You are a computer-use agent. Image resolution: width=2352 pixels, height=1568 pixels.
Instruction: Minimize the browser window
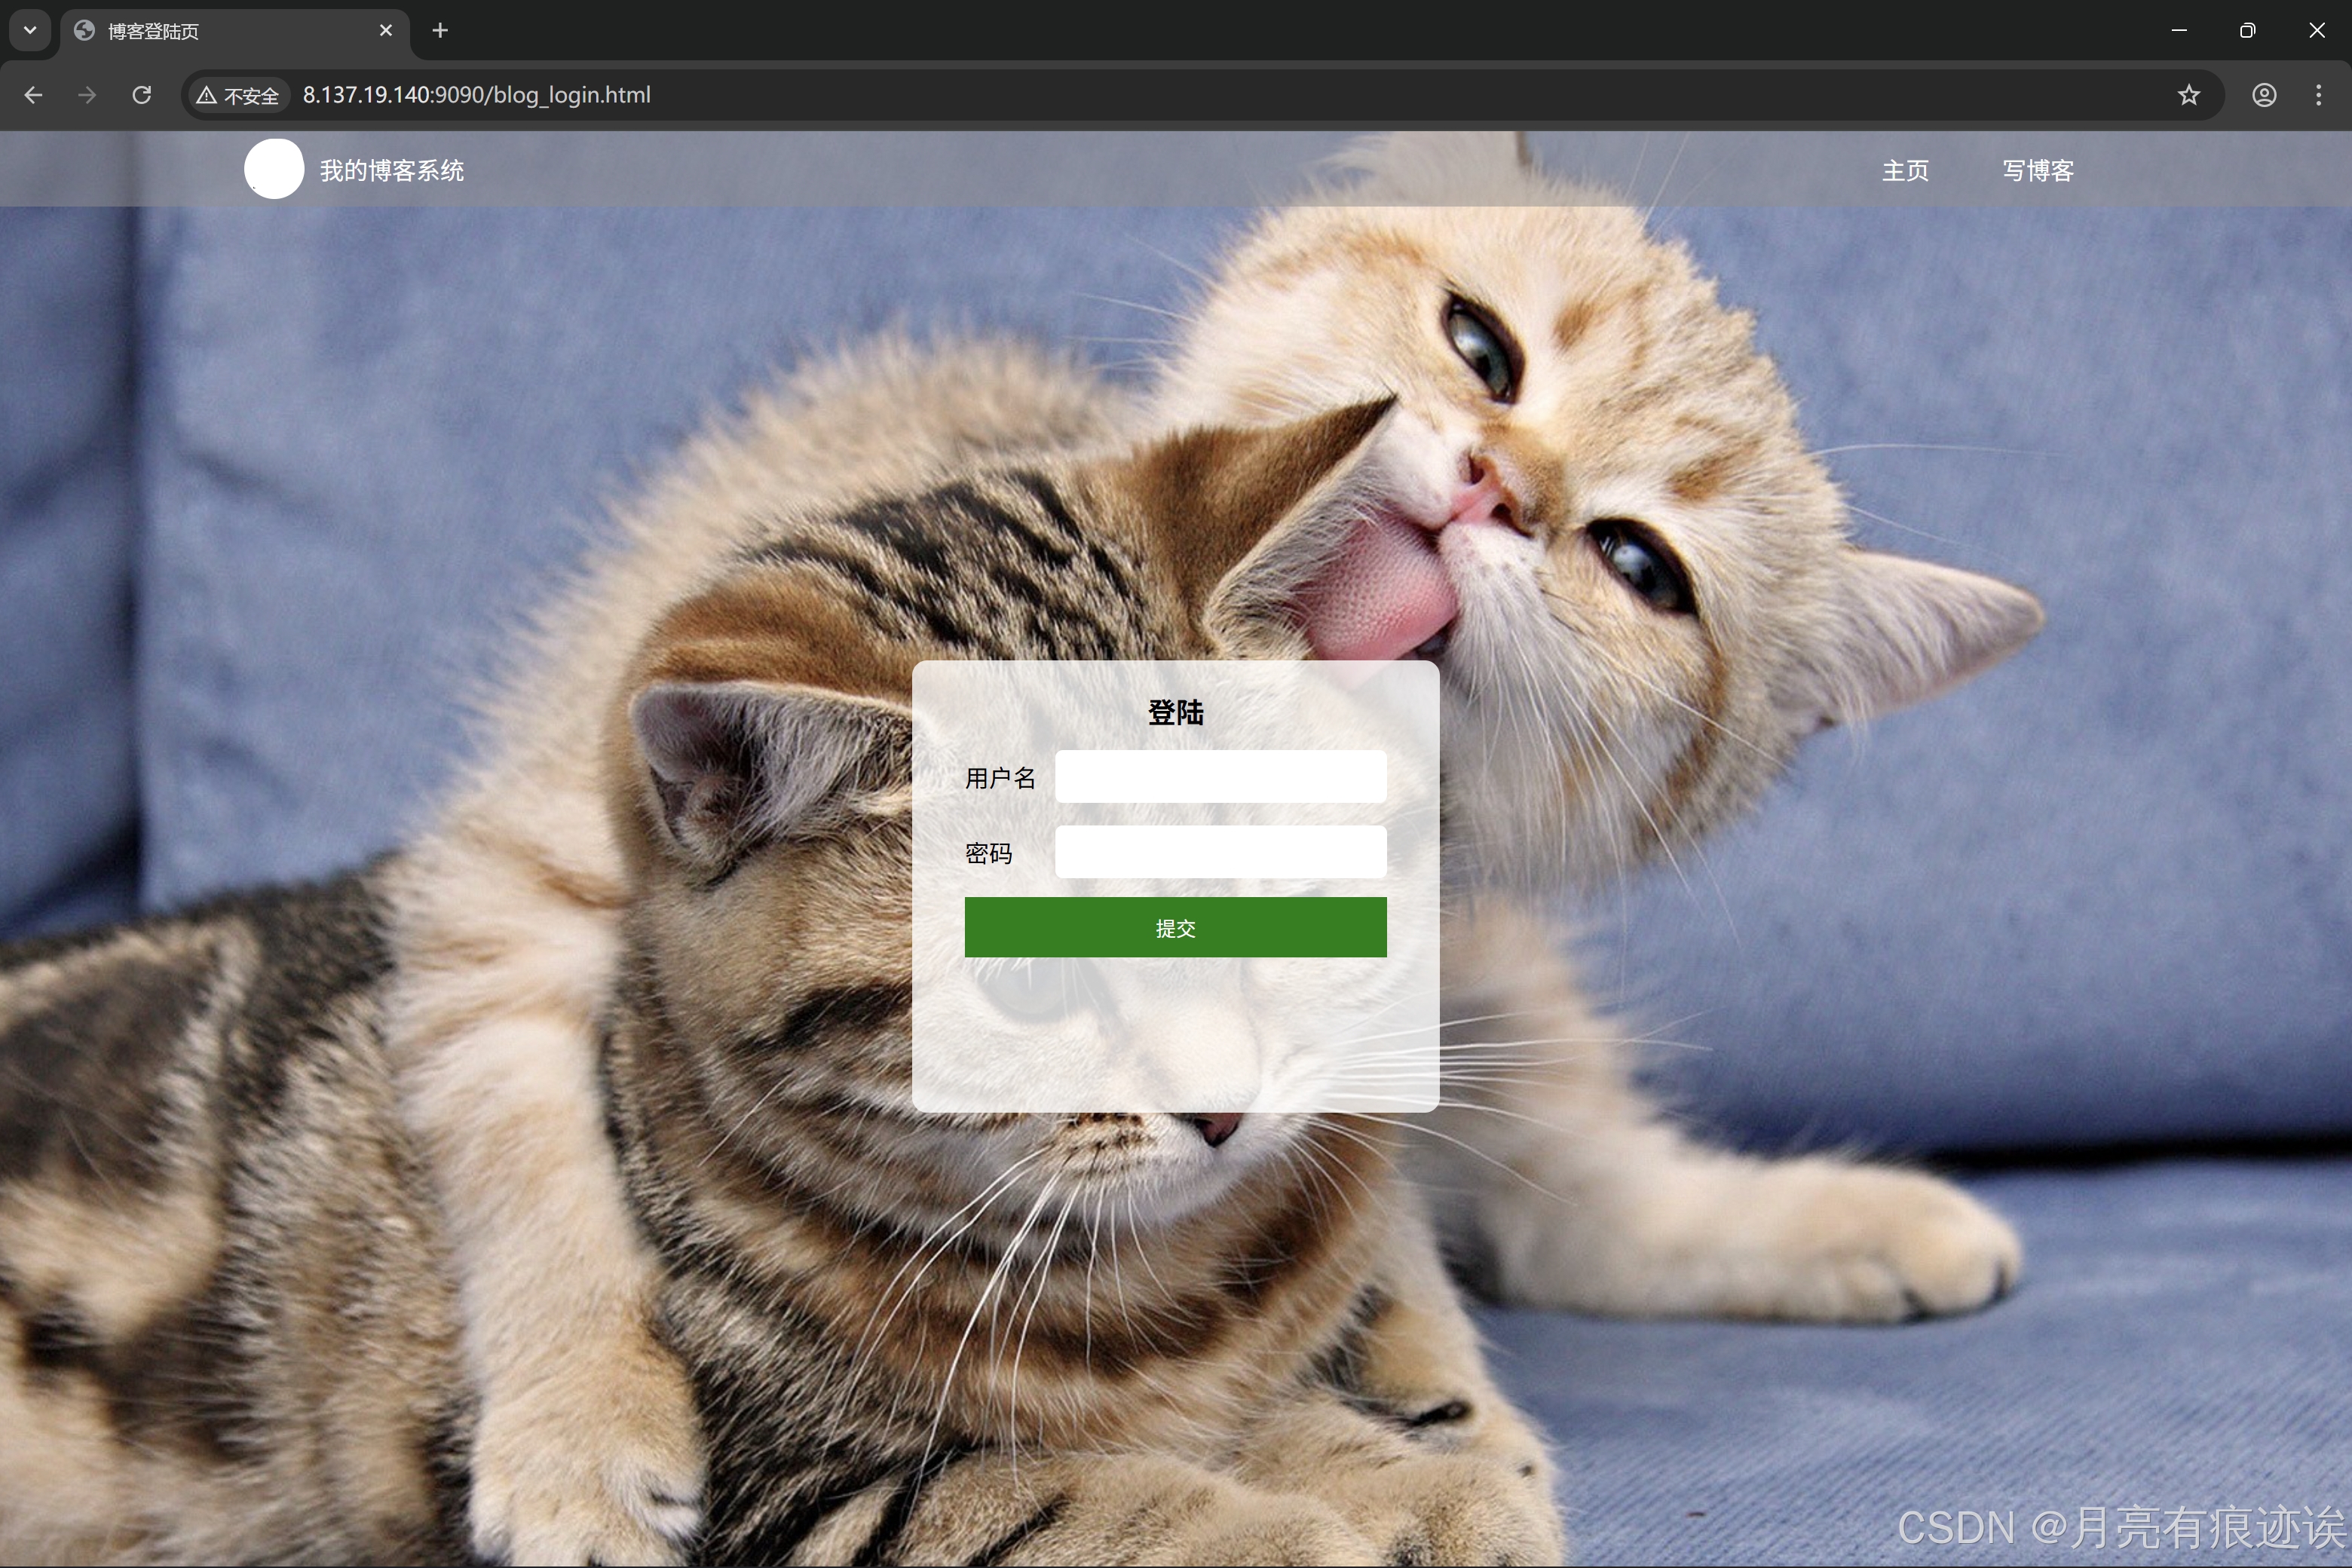click(2179, 31)
